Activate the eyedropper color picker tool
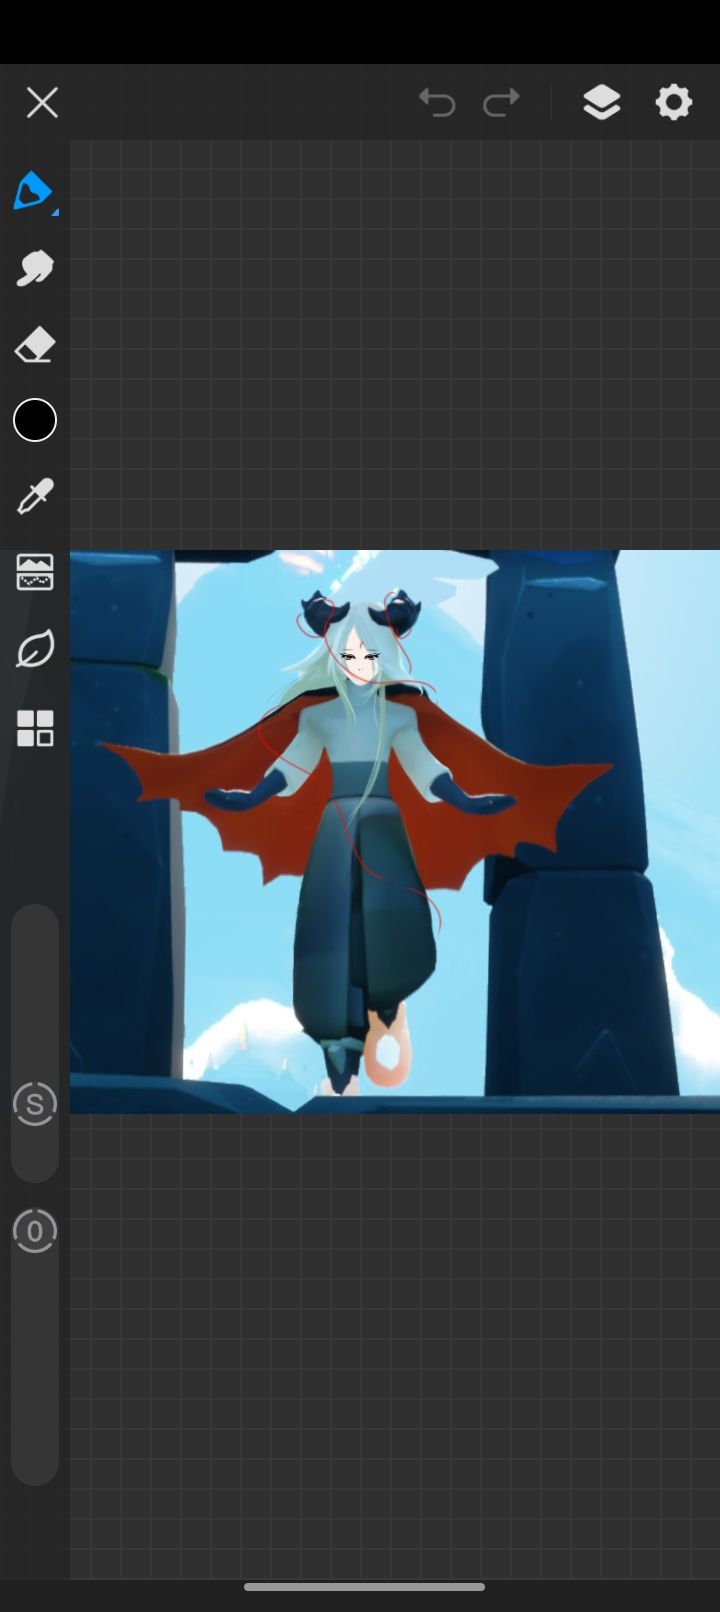The width and height of the screenshot is (720, 1612). tap(34, 496)
